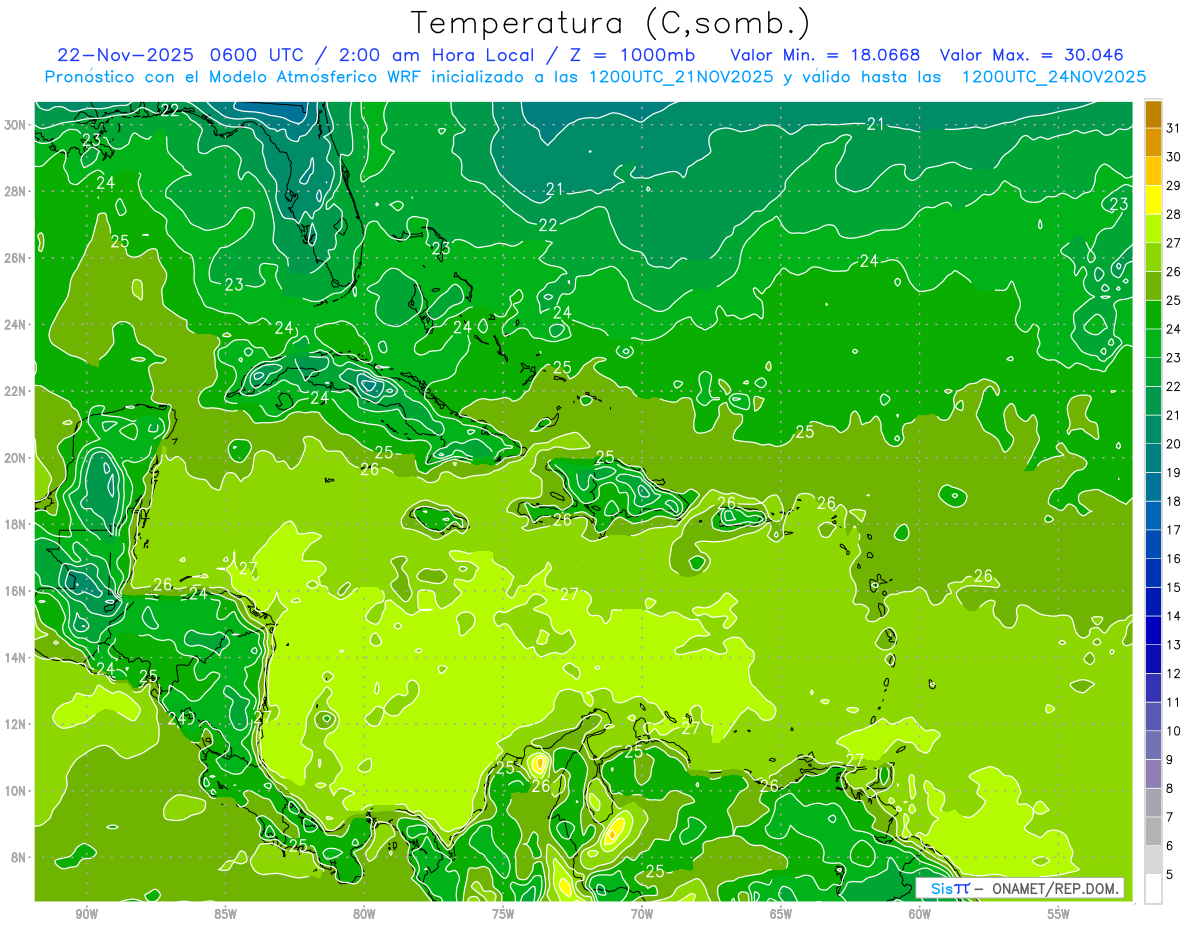Select "Valor Max. = 30.046" text

click(1032, 54)
